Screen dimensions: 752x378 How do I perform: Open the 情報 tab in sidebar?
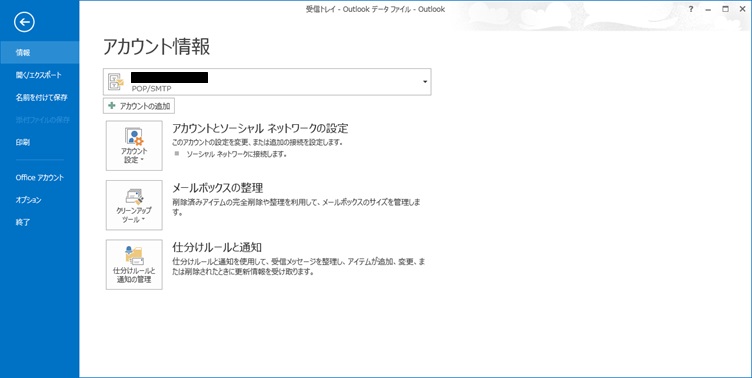click(x=39, y=52)
